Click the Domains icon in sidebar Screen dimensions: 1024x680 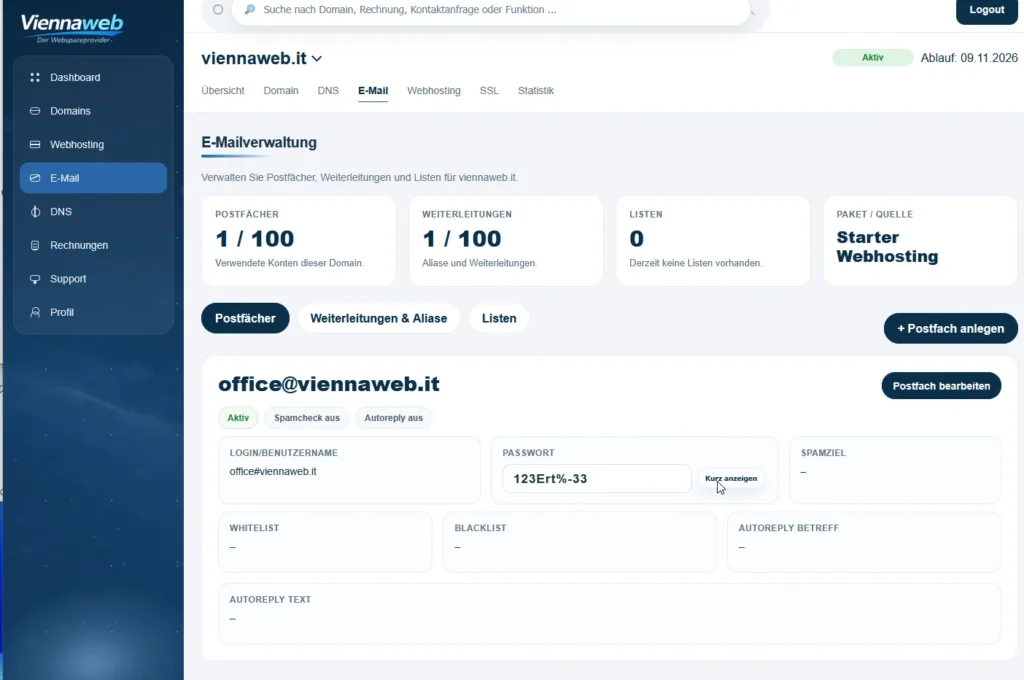pyautogui.click(x=35, y=111)
